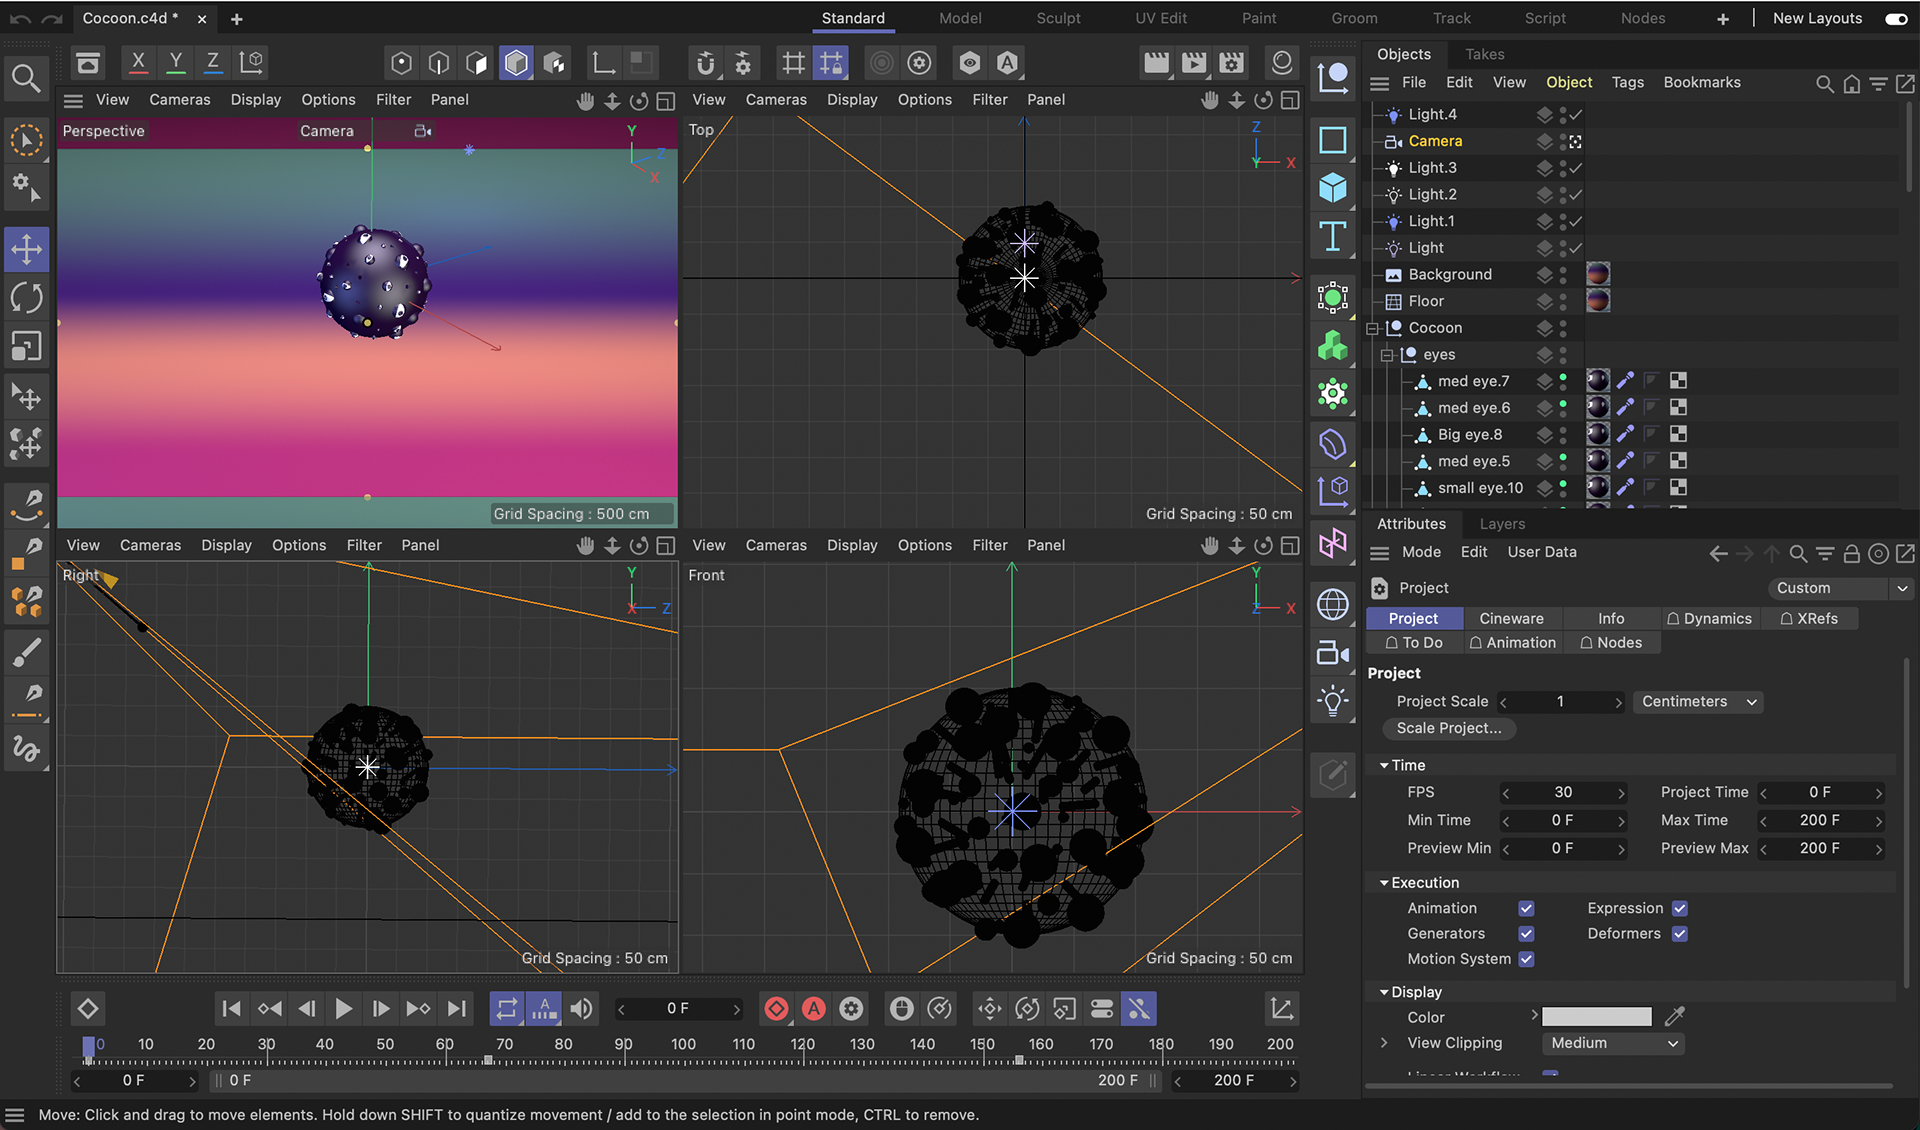Open Objects panel search icon
The width and height of the screenshot is (1920, 1130).
pyautogui.click(x=1824, y=83)
